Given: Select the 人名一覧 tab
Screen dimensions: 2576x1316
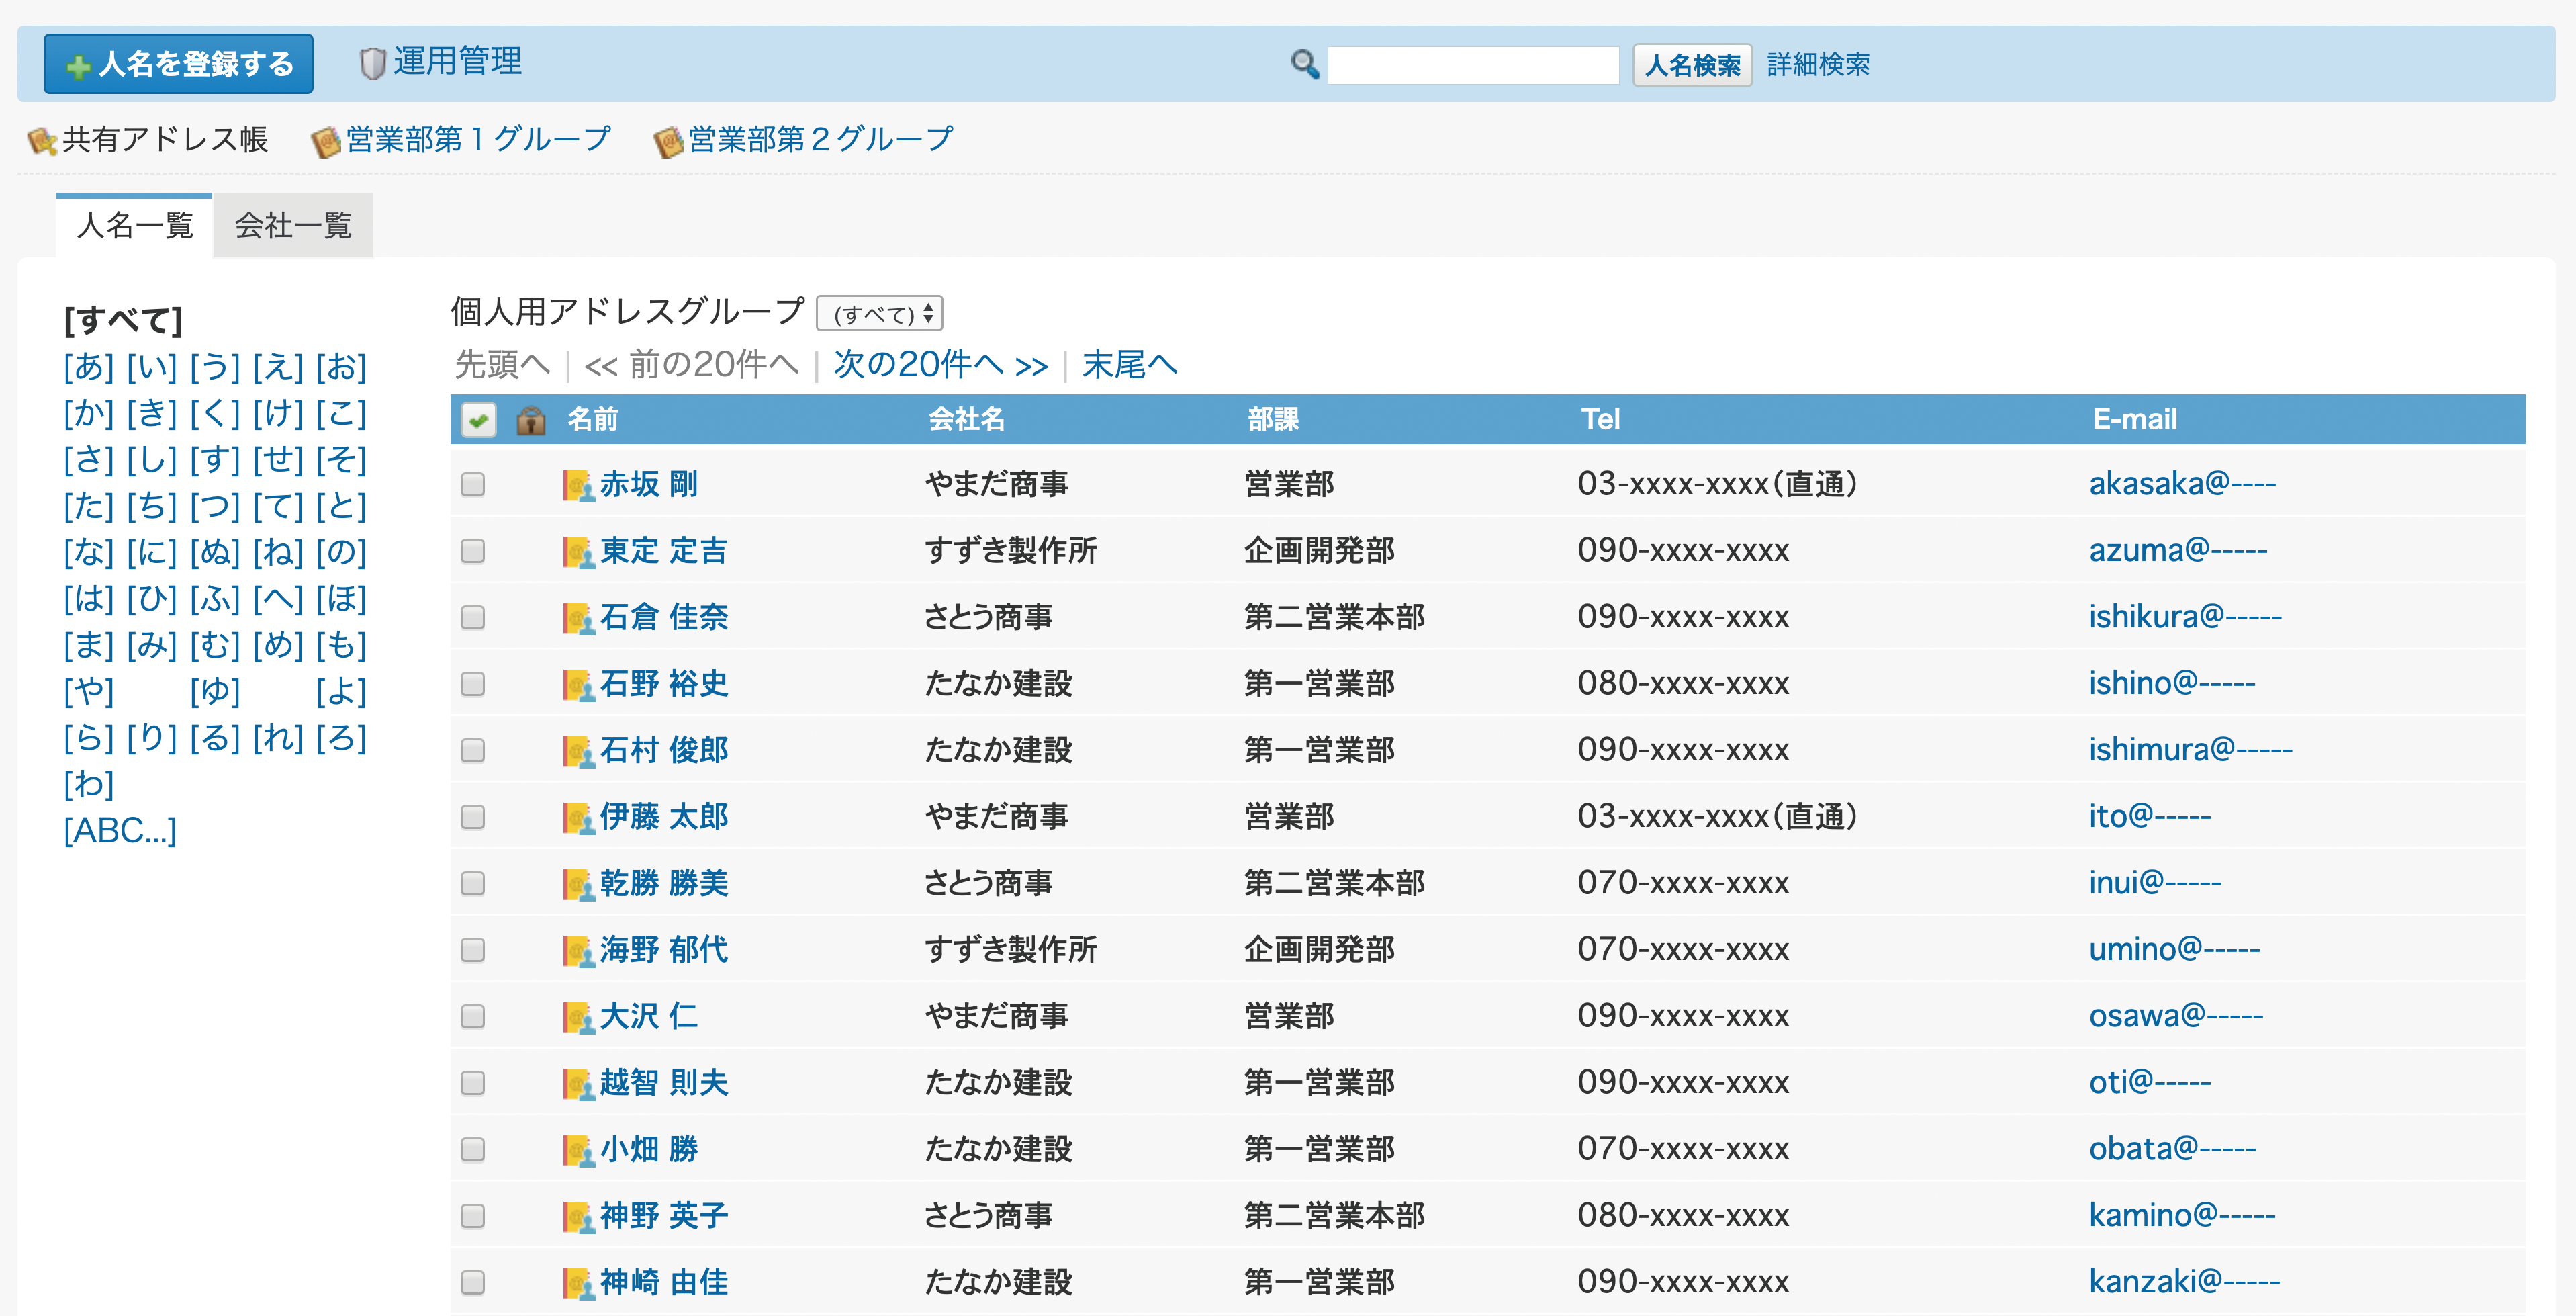Looking at the screenshot, I should coord(135,226).
